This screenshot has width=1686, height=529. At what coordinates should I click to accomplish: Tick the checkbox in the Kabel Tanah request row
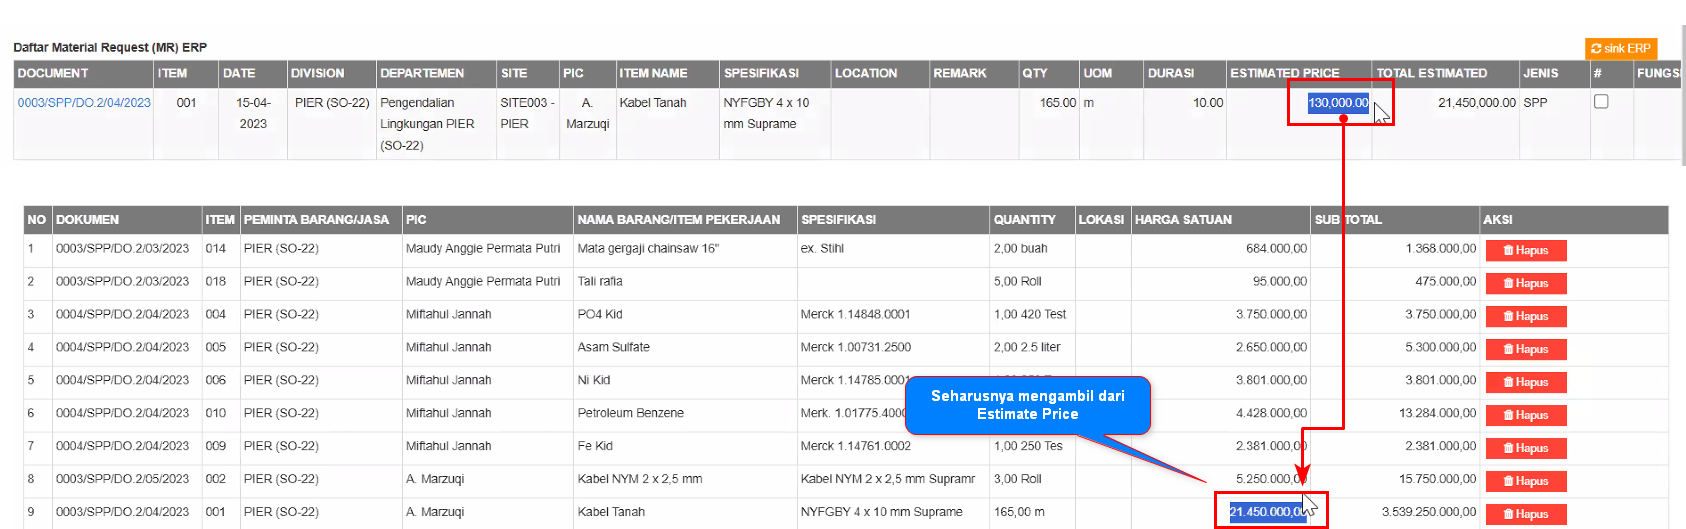[x=1600, y=102]
